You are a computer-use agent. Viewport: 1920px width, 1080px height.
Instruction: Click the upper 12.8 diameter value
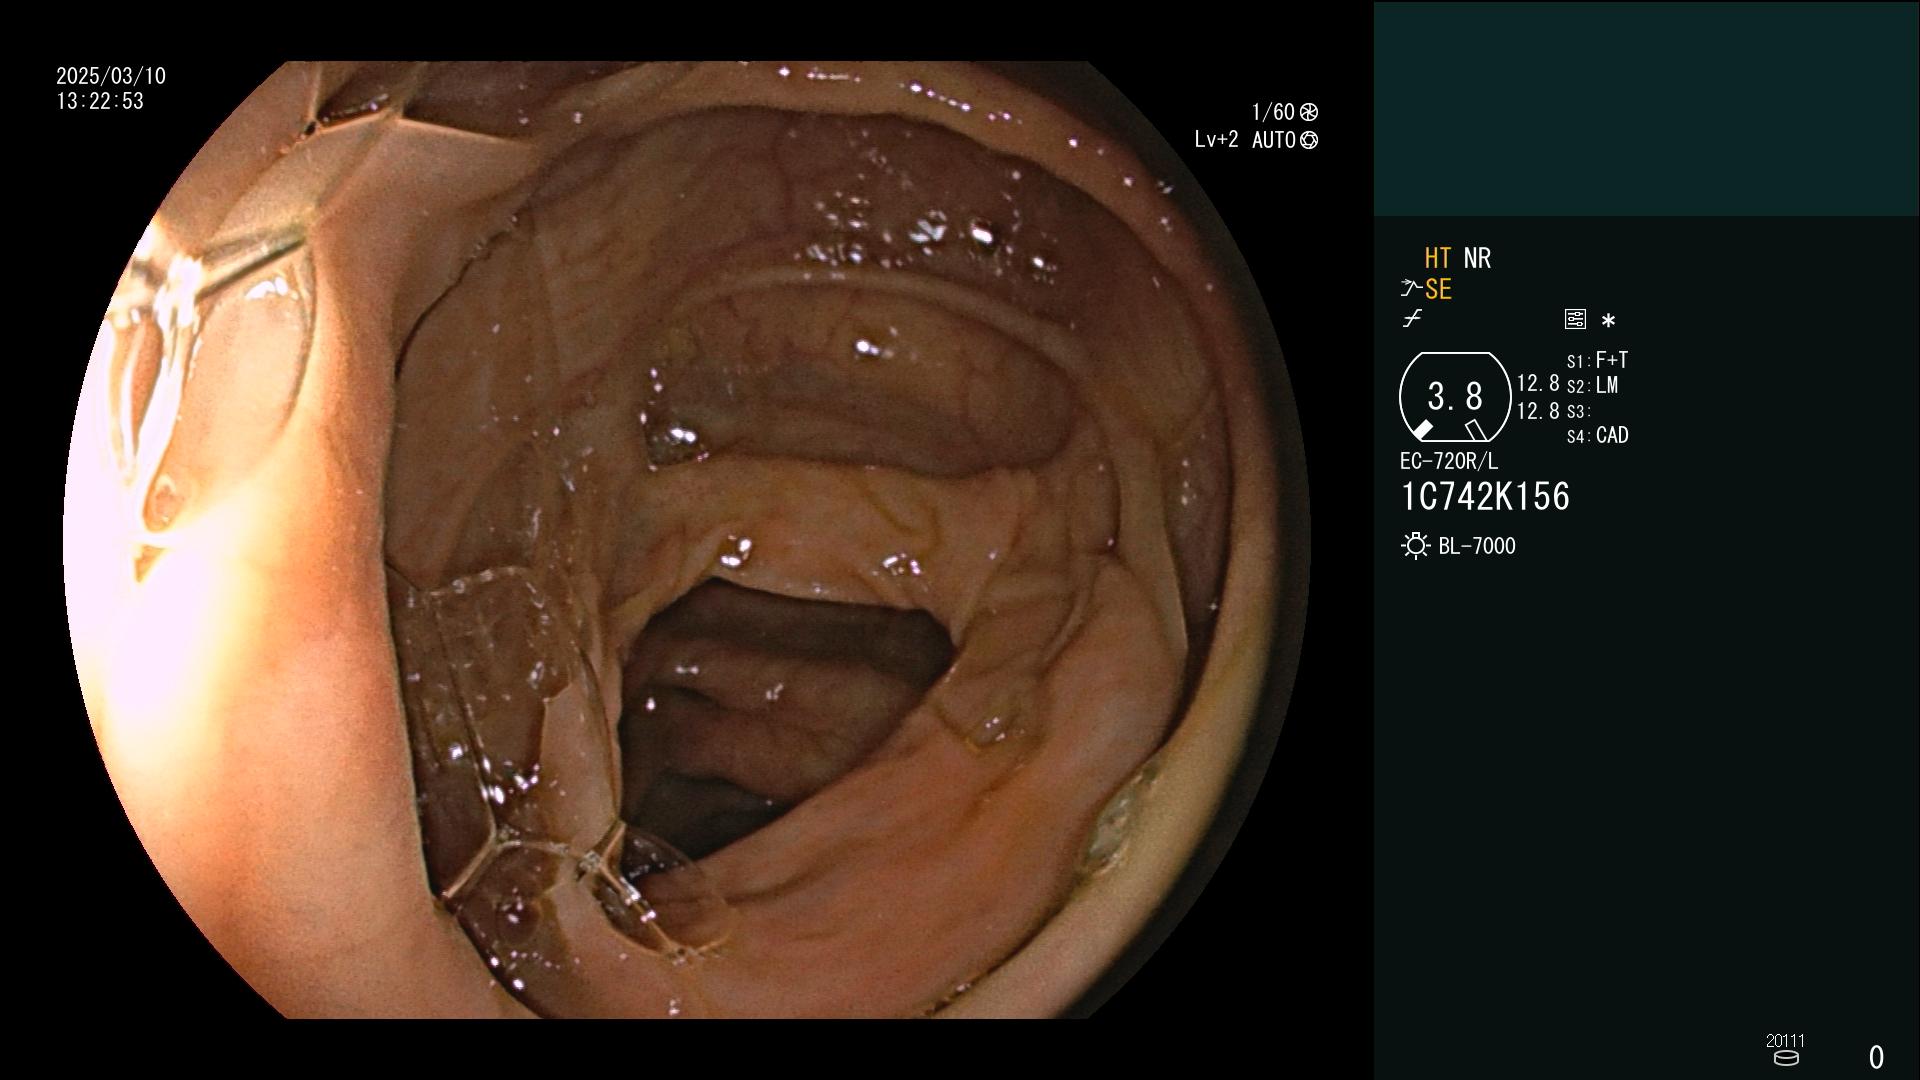(x=1538, y=383)
